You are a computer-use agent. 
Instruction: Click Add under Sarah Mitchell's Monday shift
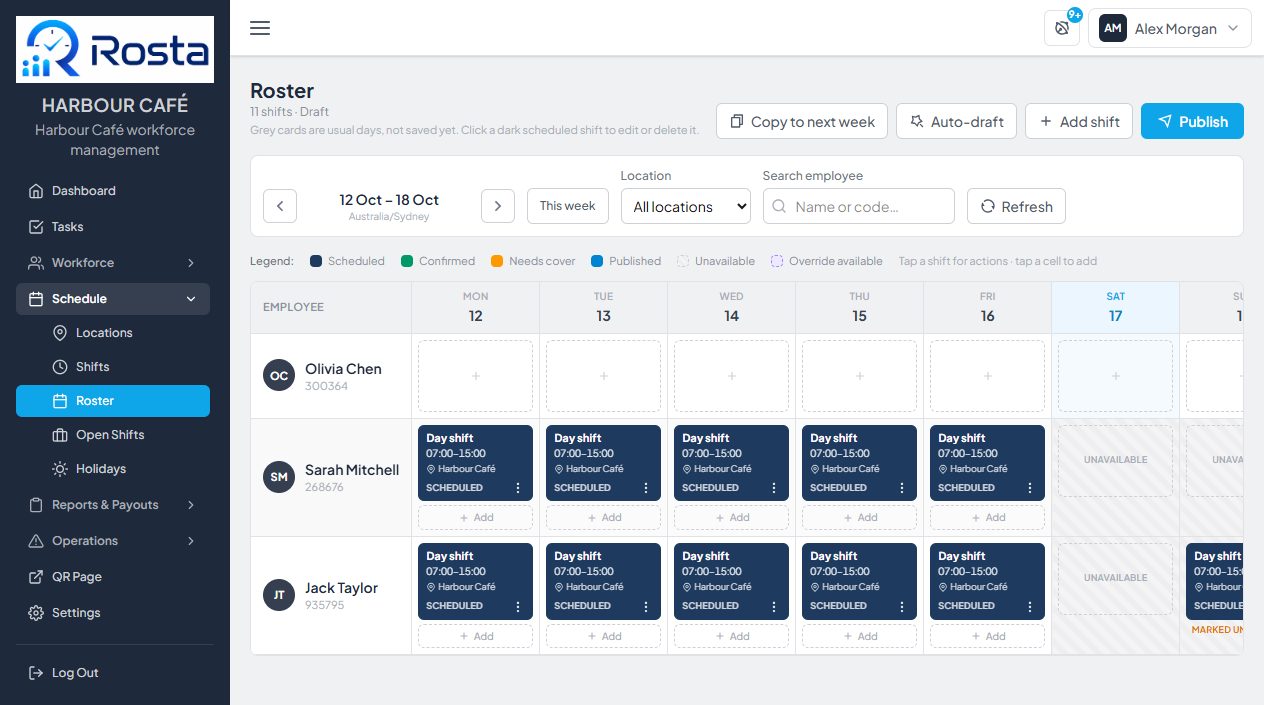pyautogui.click(x=476, y=518)
